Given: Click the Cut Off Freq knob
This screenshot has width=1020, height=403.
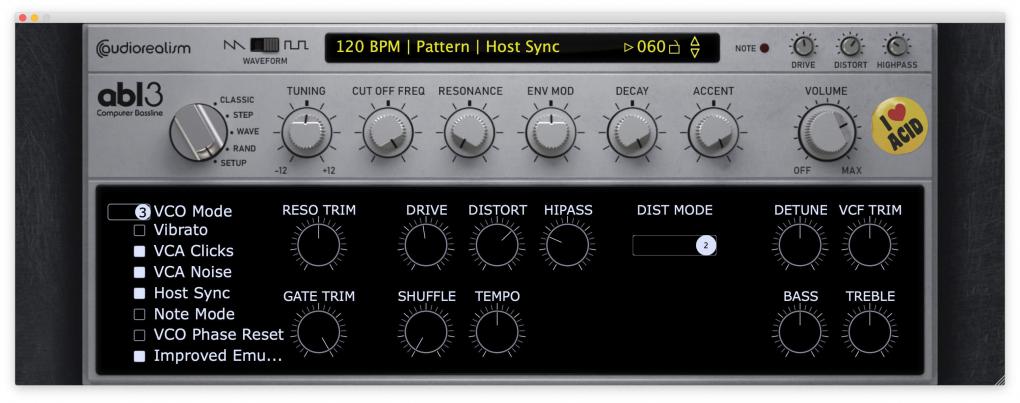Looking at the screenshot, I should tap(388, 133).
